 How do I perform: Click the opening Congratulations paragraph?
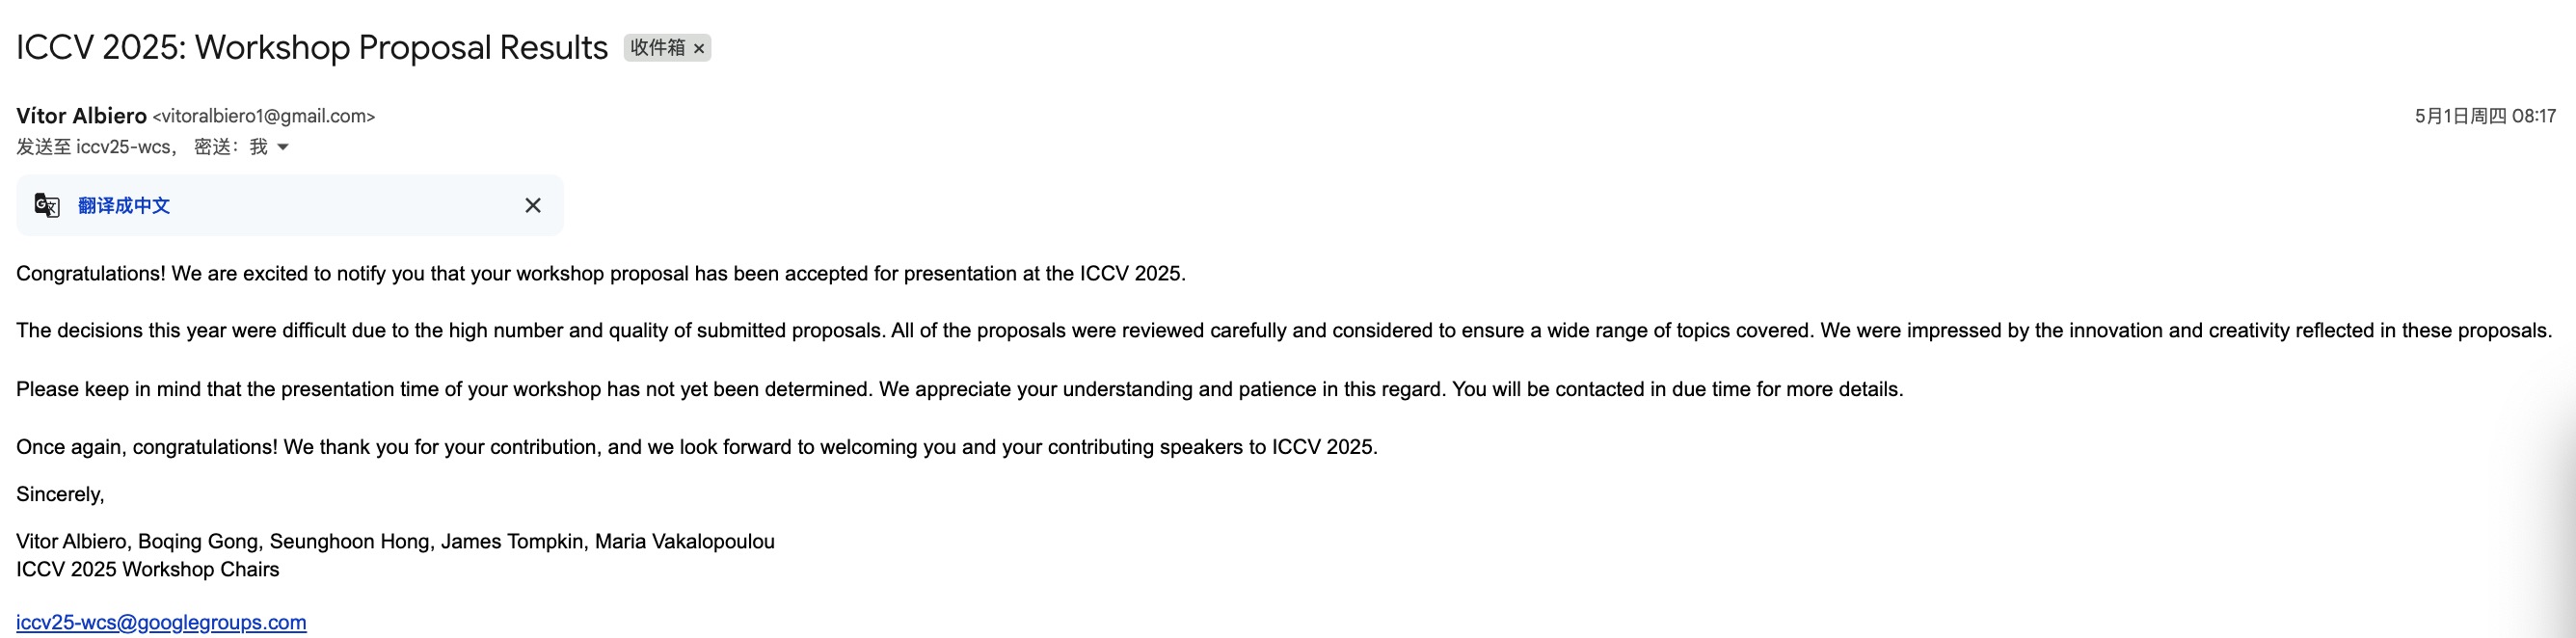point(600,274)
